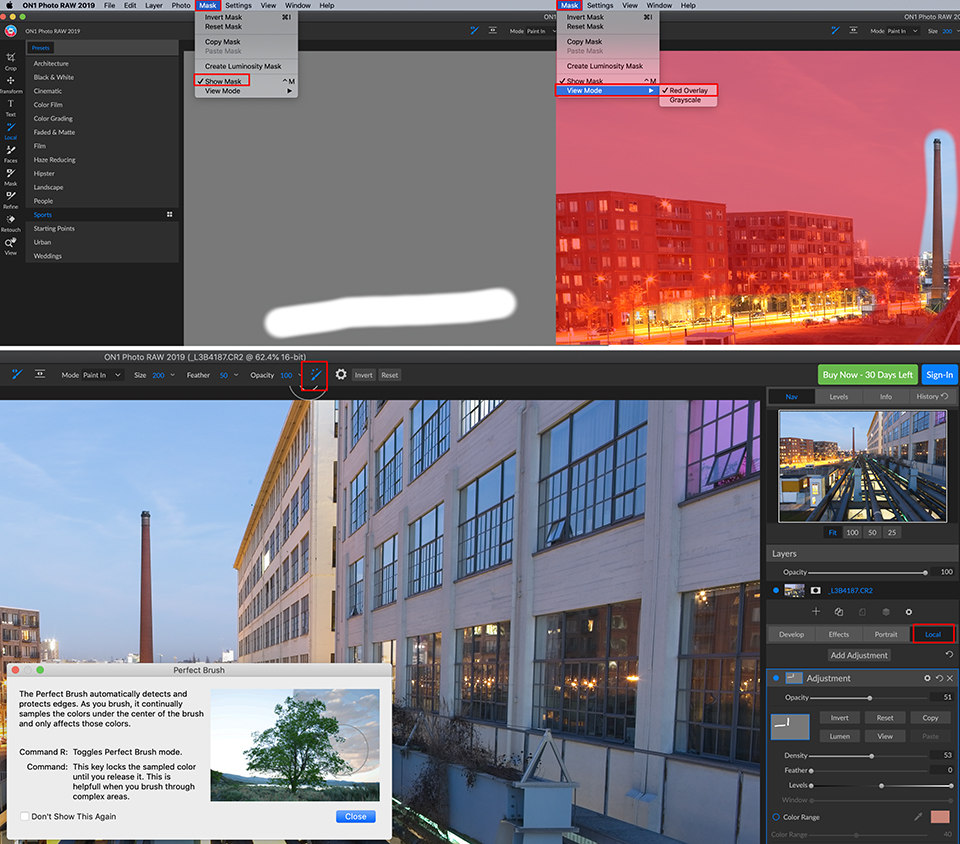This screenshot has width=960, height=844.
Task: Select the Adjustable Gradient icon in bottom toolbar
Action: pyautogui.click(x=40, y=374)
